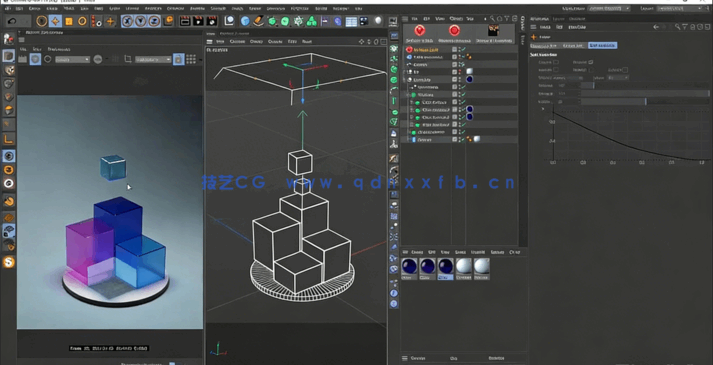
Task: Open the viewport hamburger menu
Action: [210, 41]
